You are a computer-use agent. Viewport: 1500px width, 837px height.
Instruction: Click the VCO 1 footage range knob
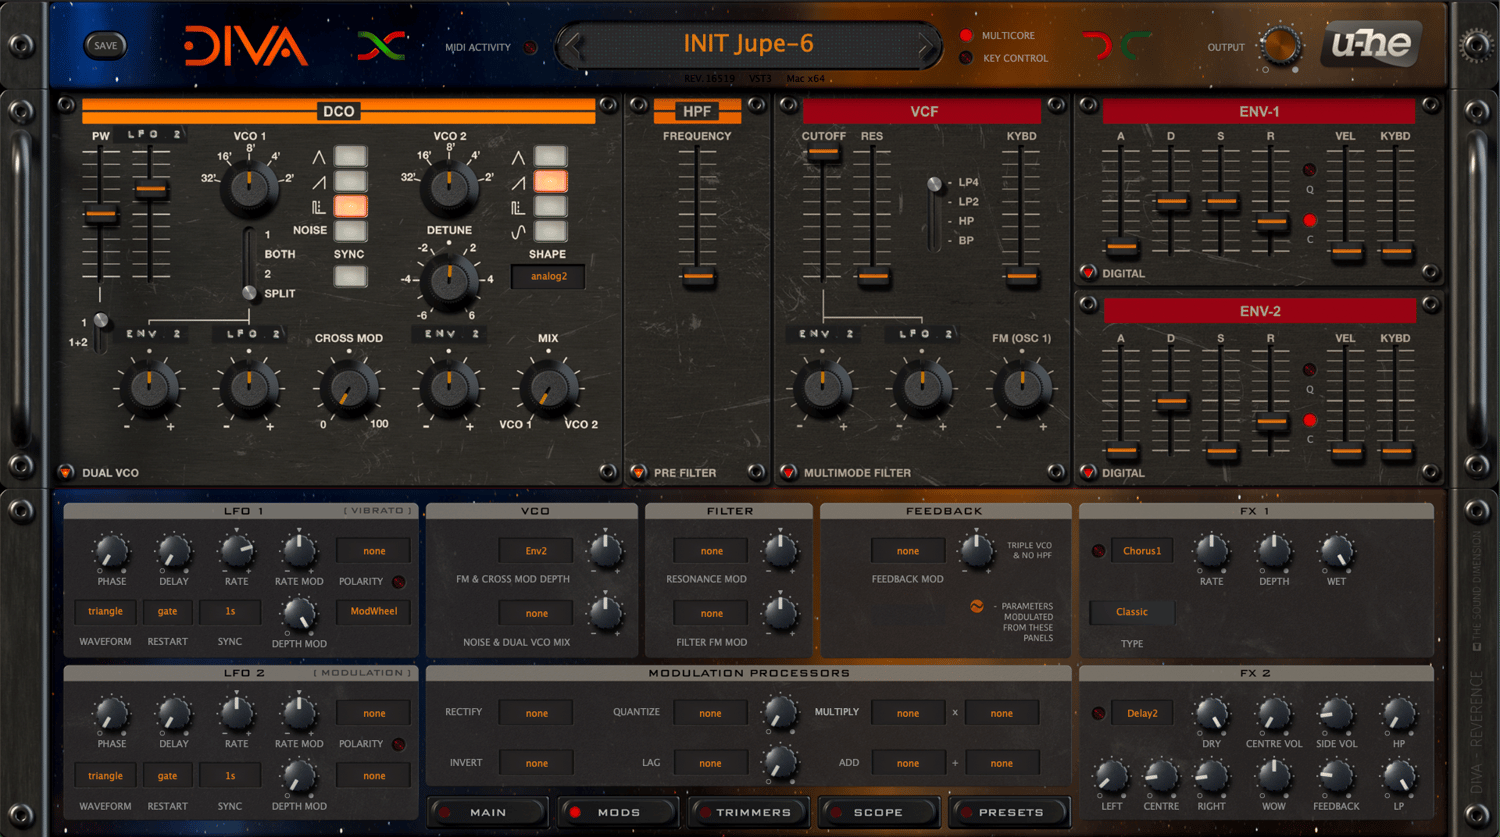pos(249,187)
